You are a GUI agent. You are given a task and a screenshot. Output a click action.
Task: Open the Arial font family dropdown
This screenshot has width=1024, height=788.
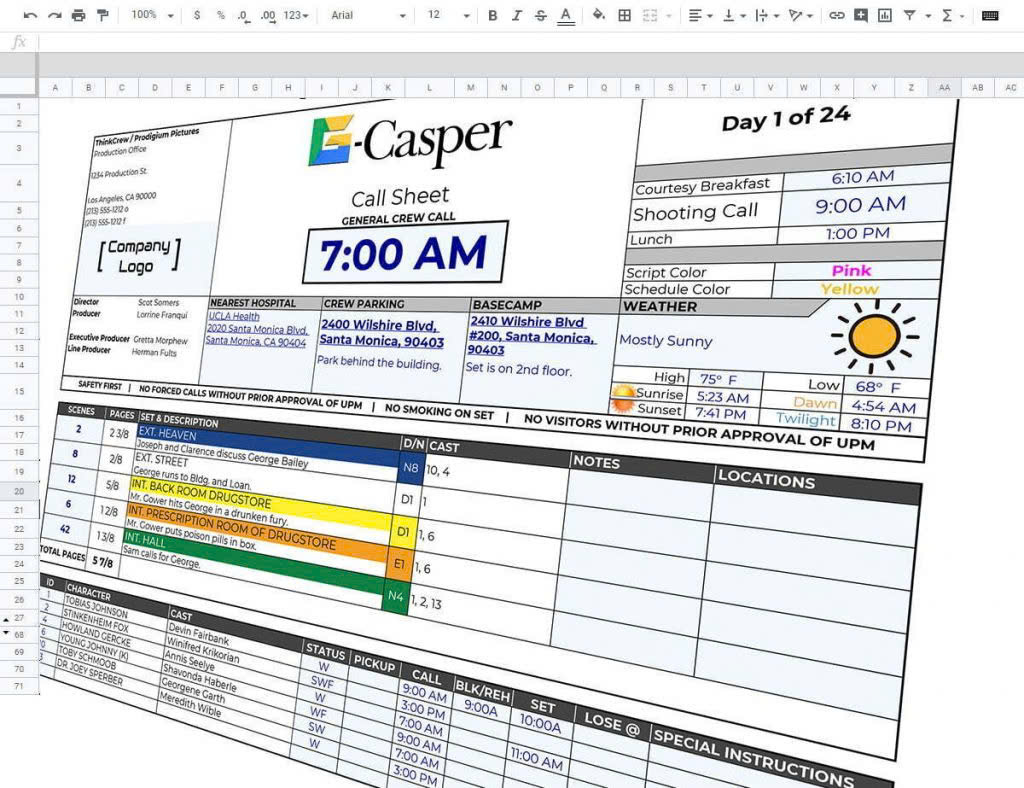(x=368, y=16)
